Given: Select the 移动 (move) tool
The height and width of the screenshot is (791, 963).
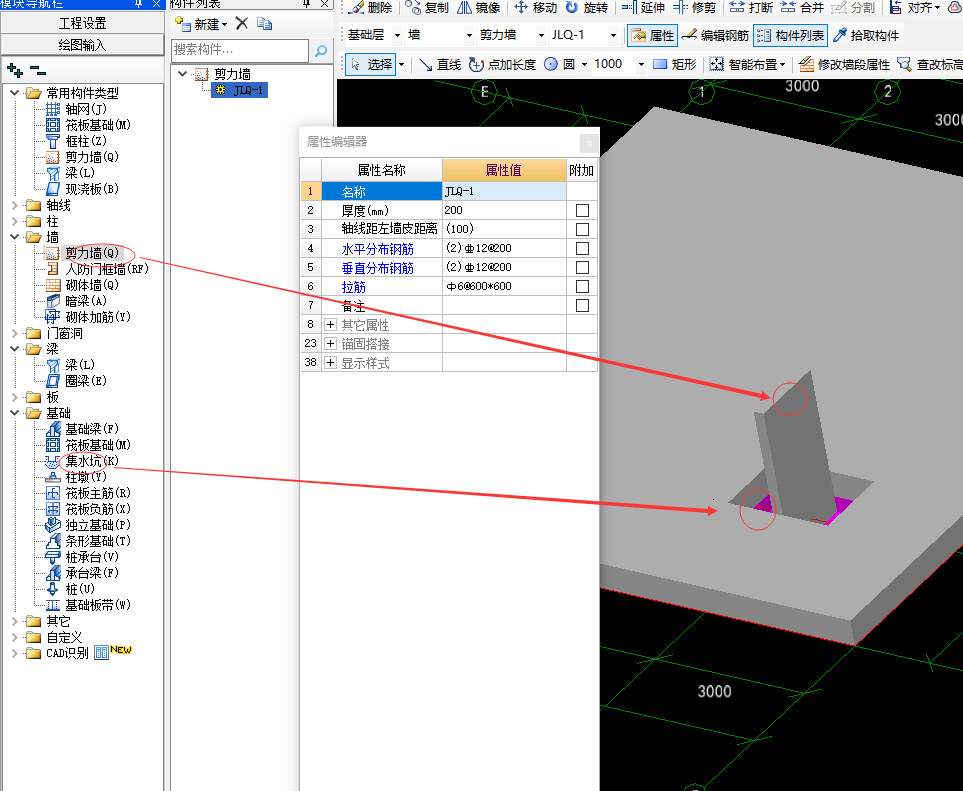Looking at the screenshot, I should pos(536,7).
